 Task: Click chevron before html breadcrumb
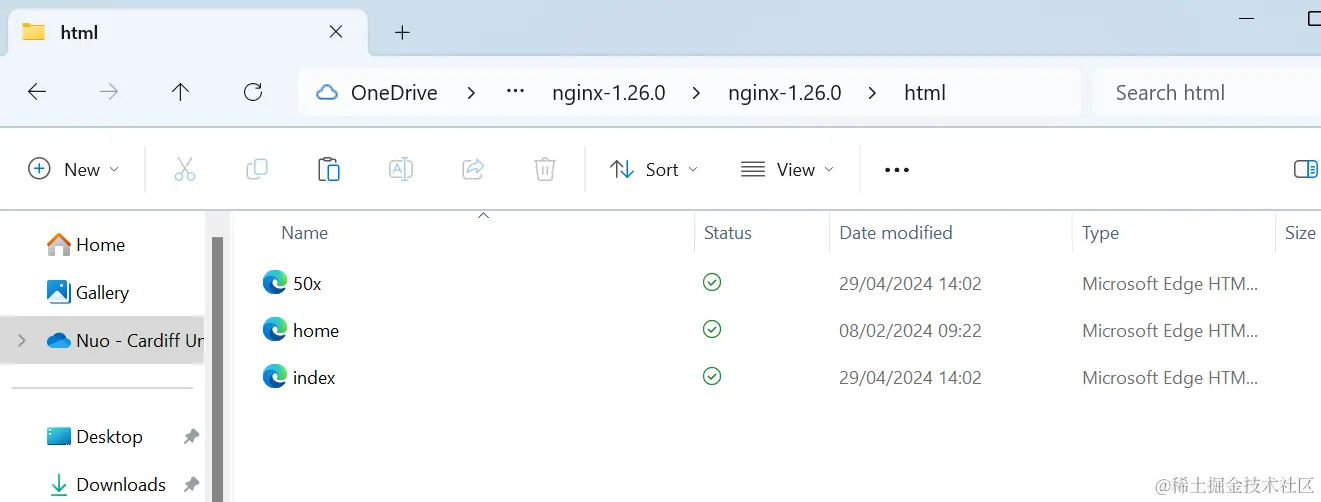pyautogui.click(x=873, y=93)
